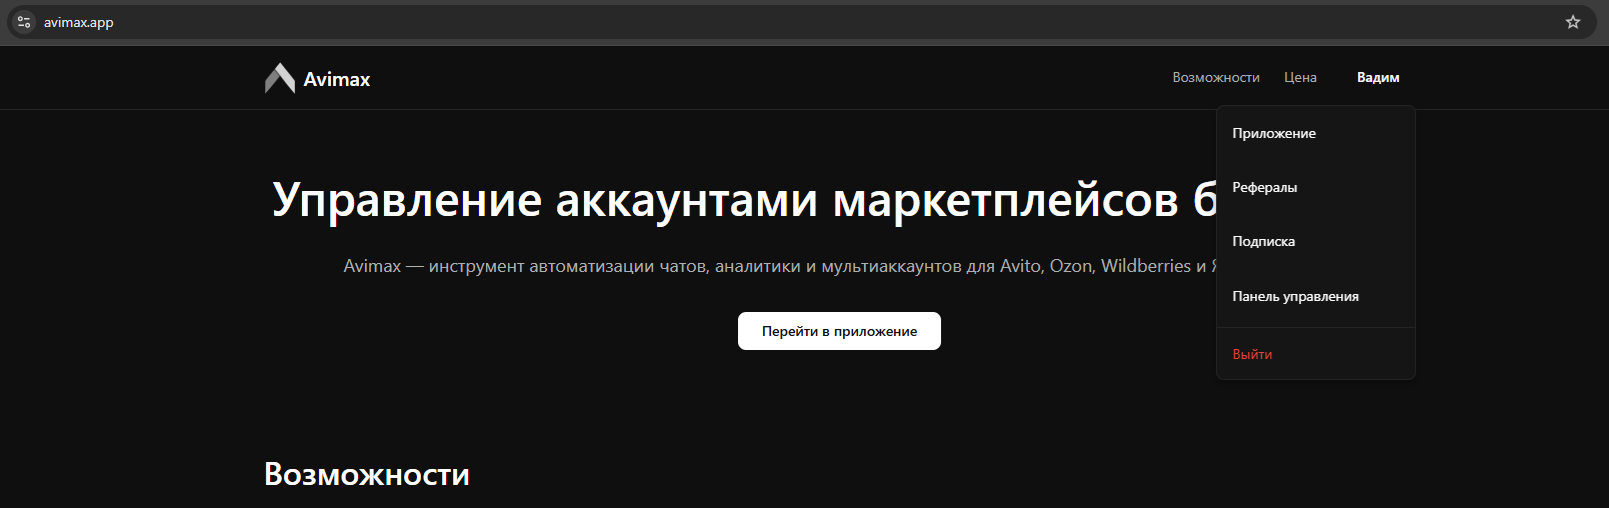This screenshot has height=508, width=1609.
Task: Click the subtitle about инструмент автоматизации чатов
Action: click(x=780, y=266)
